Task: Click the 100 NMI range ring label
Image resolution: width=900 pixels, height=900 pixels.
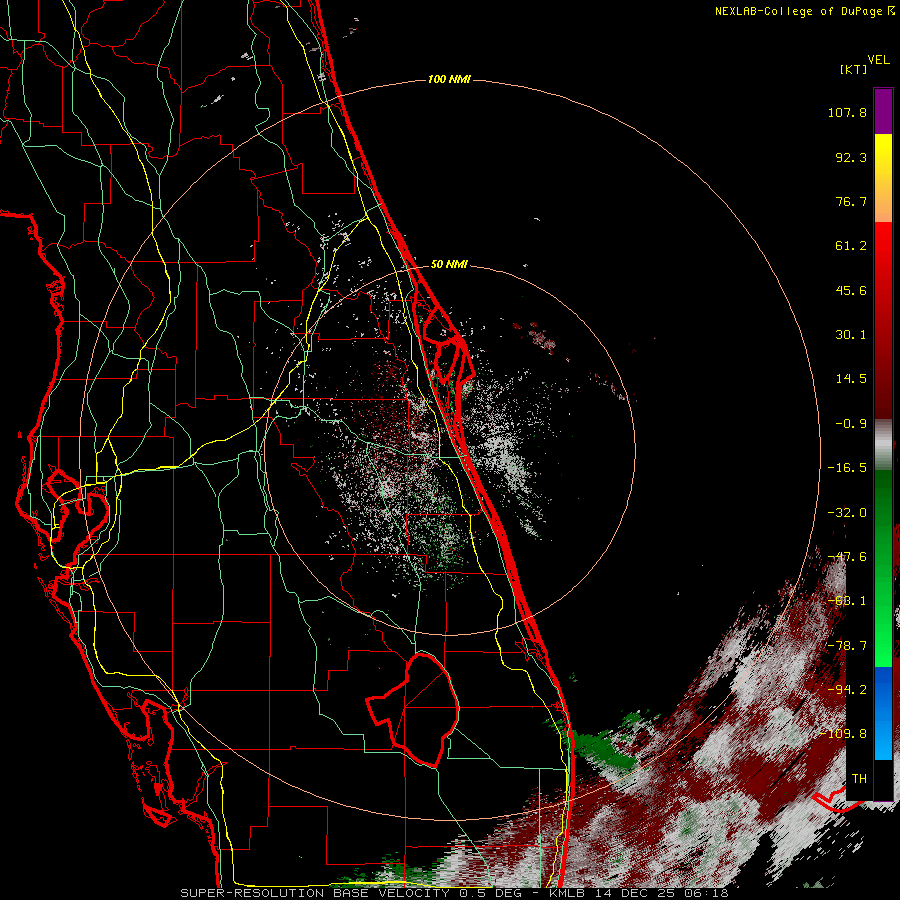Action: pos(449,79)
